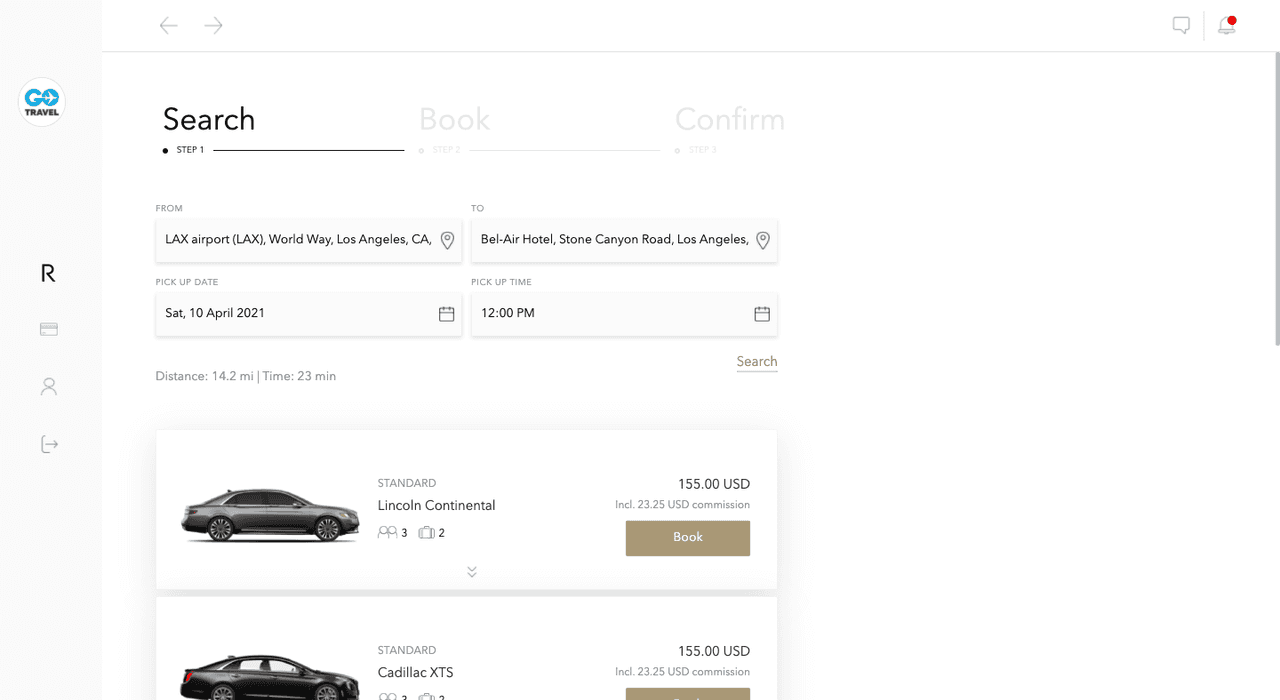Open the pick up time picker
This screenshot has height=700, width=1280.
click(762, 314)
